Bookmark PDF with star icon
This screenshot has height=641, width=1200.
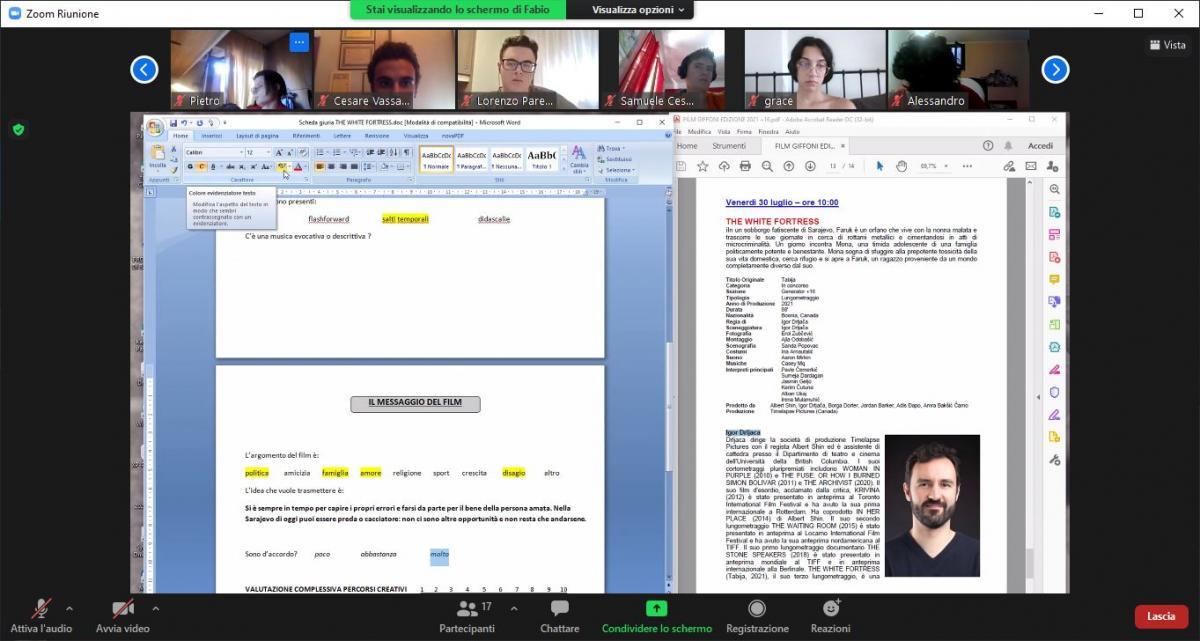coord(702,166)
